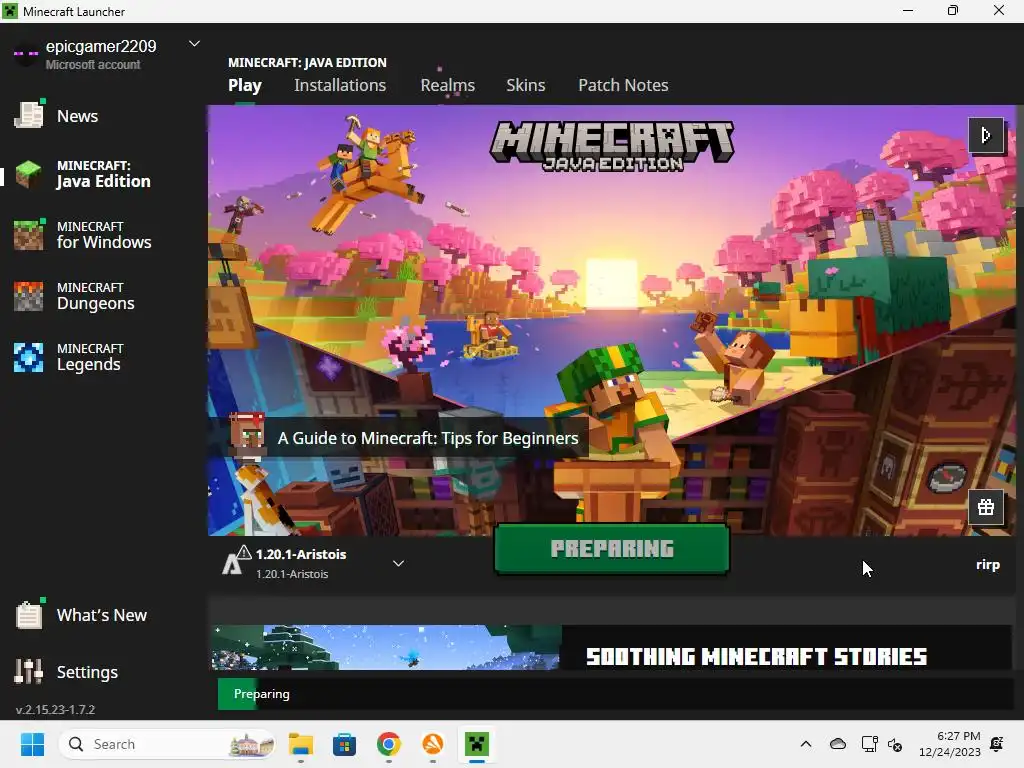Click the OneDrive cloud tray icon
Viewport: 1024px width, 768px height.
tap(838, 744)
